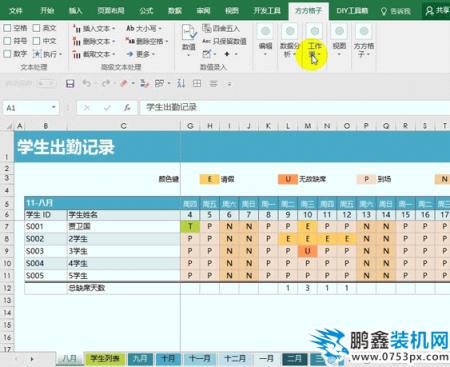Image resolution: width=450 pixels, height=367 pixels.
Task: Click the Undo arrow icon
Action: (x=87, y=83)
